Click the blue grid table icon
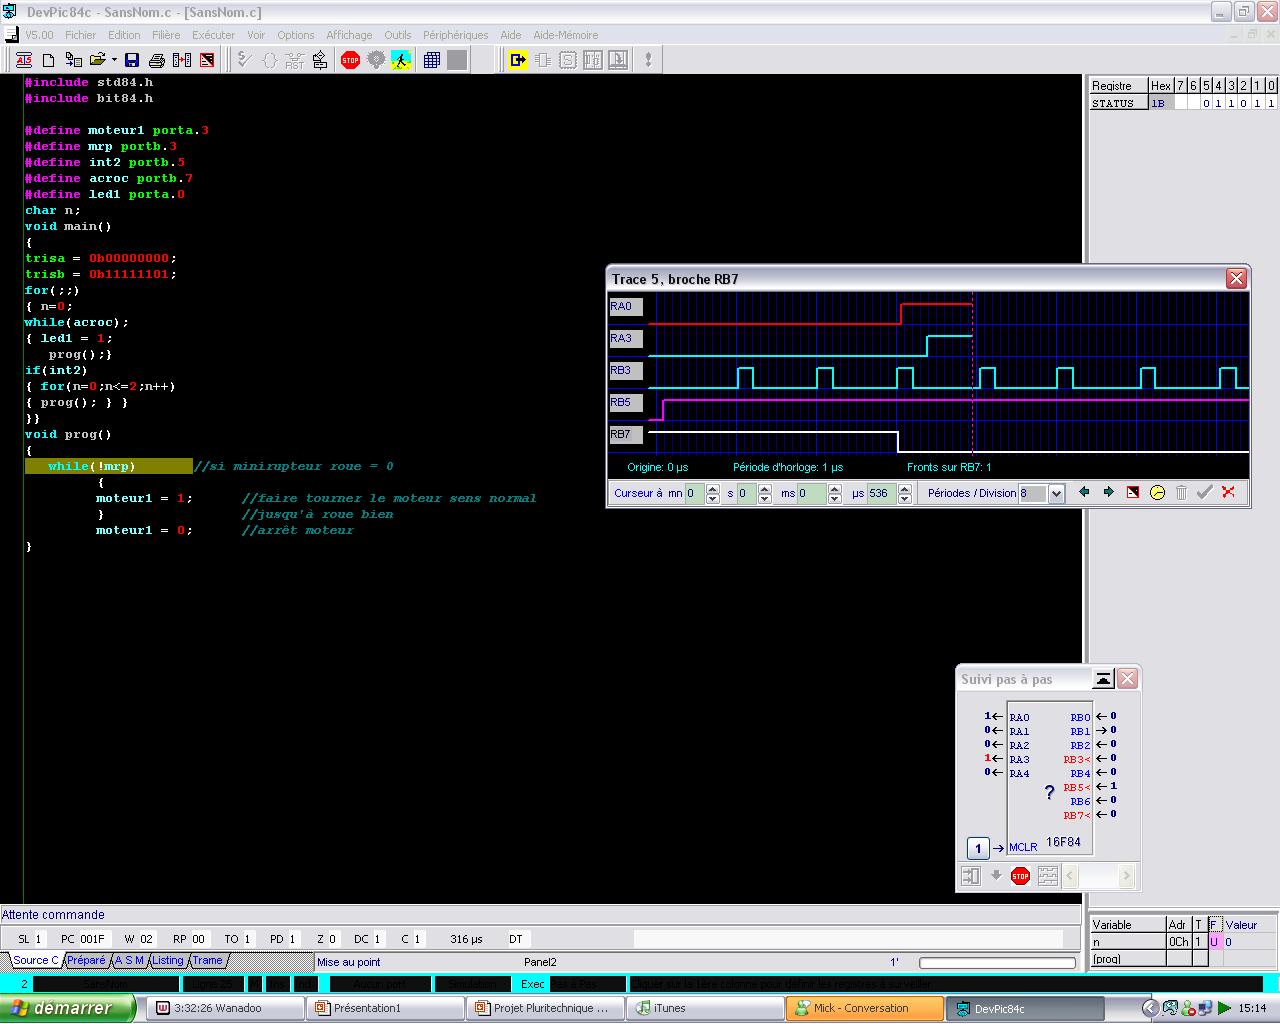The height and width of the screenshot is (1024, 1280). [x=432, y=60]
